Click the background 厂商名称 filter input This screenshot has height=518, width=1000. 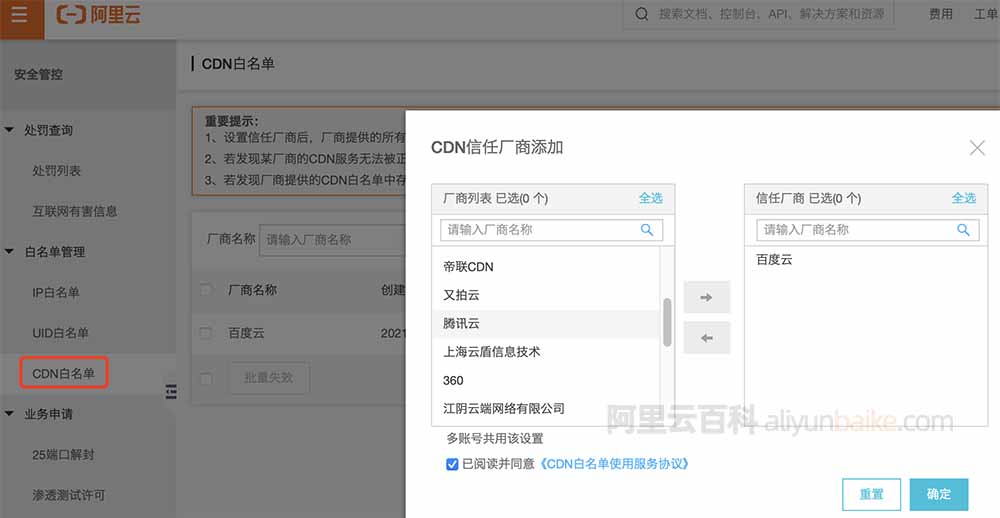coord(332,240)
